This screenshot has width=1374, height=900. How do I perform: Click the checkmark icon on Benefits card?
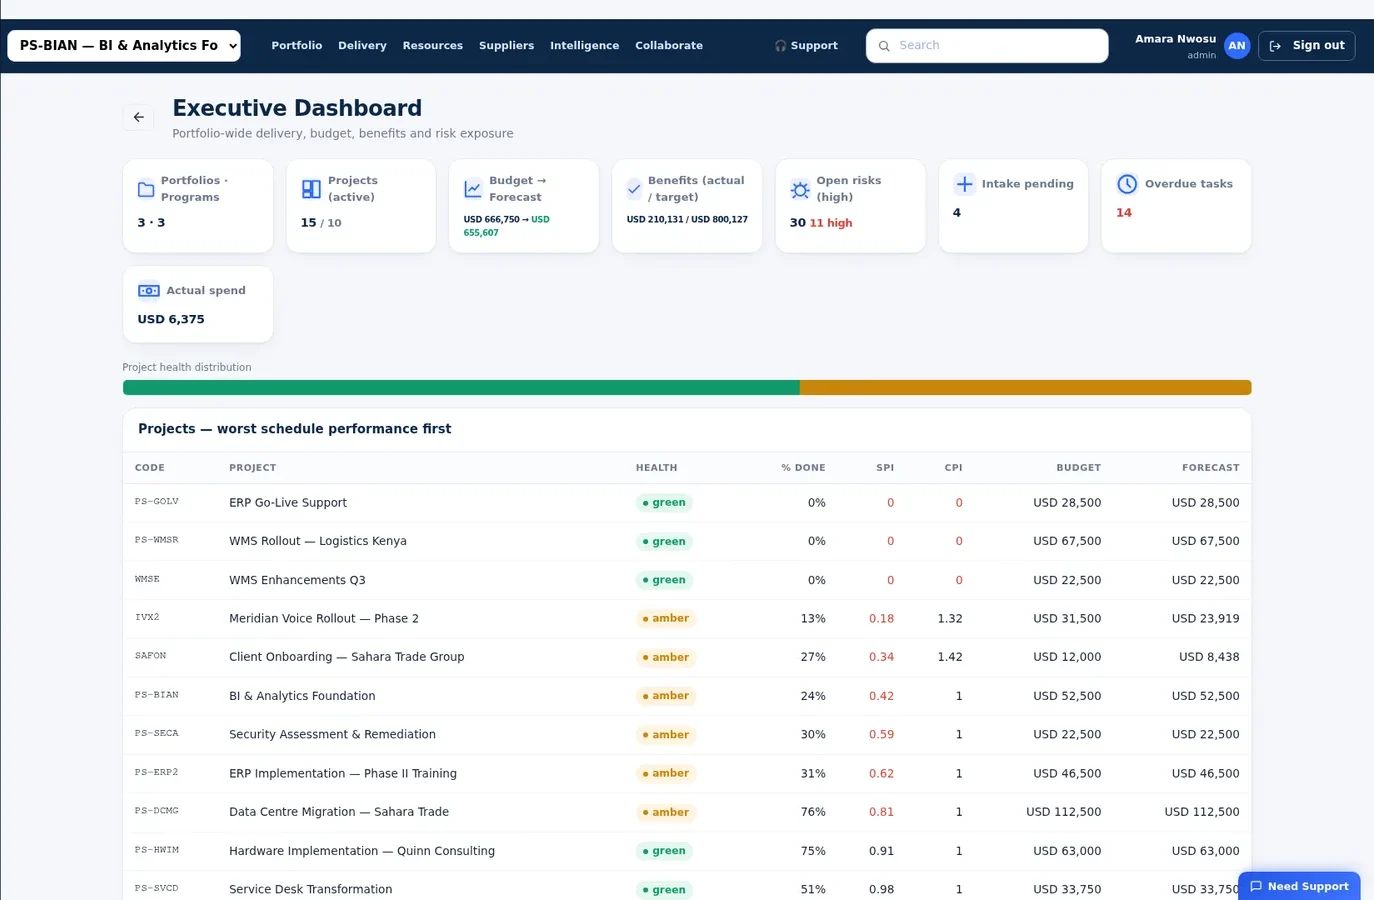[634, 188]
